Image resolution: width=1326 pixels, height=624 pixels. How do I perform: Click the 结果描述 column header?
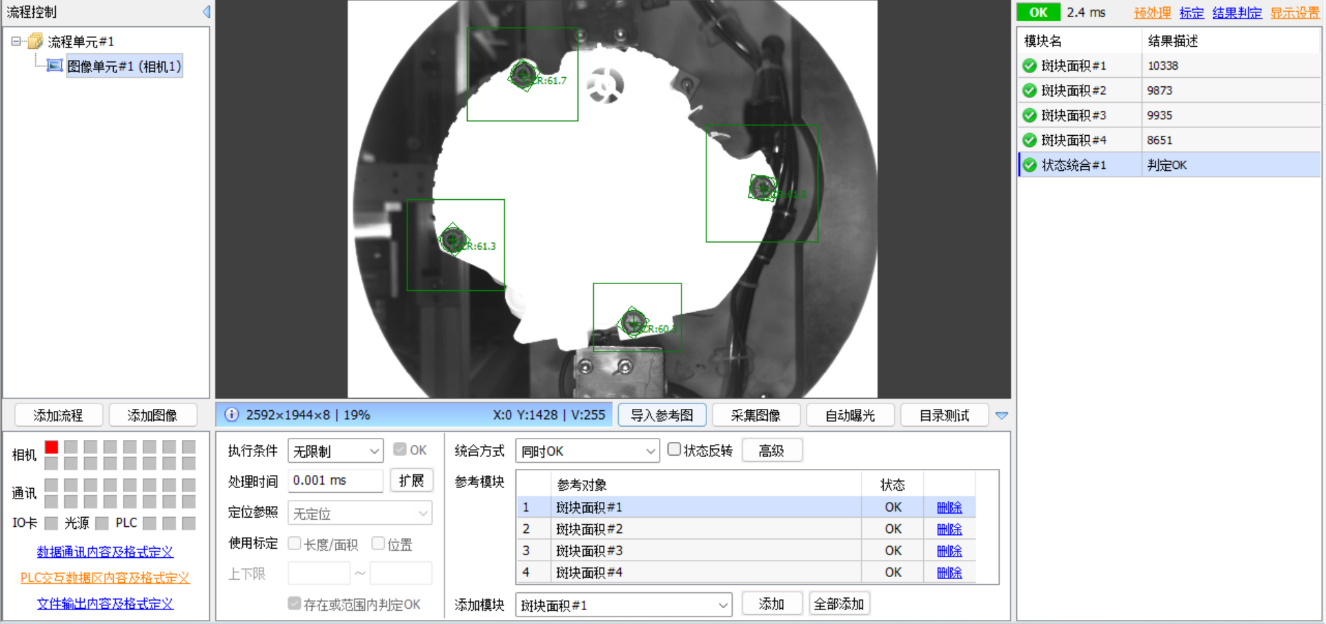point(1231,41)
